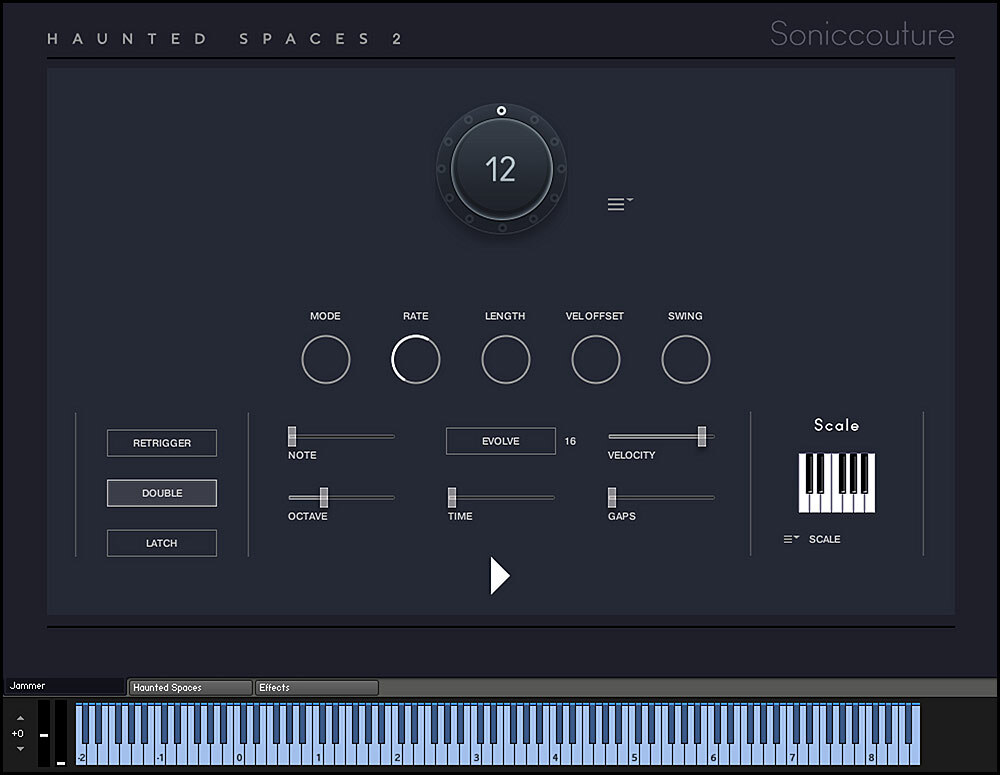Switch to the Haunted Spaces tab
Image resolution: width=1000 pixels, height=775 pixels.
(x=190, y=688)
